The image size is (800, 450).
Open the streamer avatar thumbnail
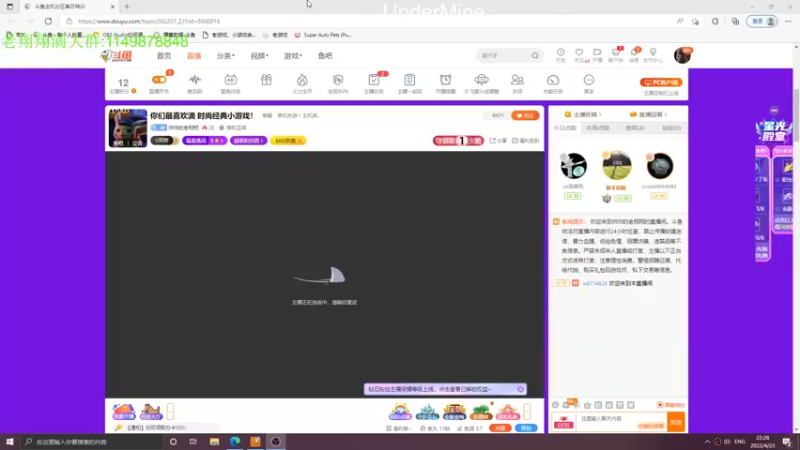[x=128, y=128]
